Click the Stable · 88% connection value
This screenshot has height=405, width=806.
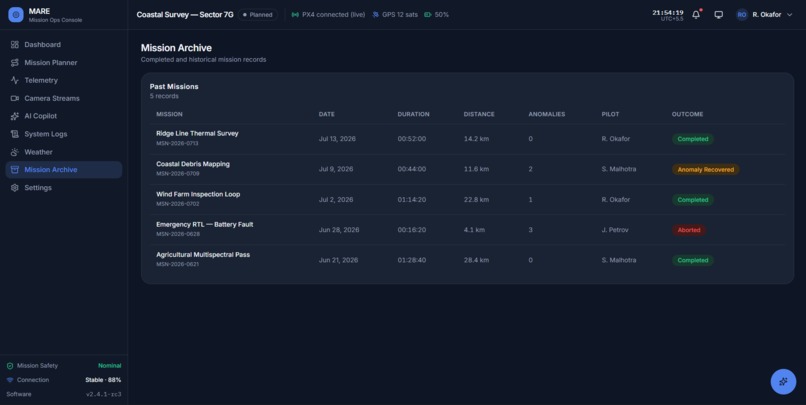click(x=103, y=380)
